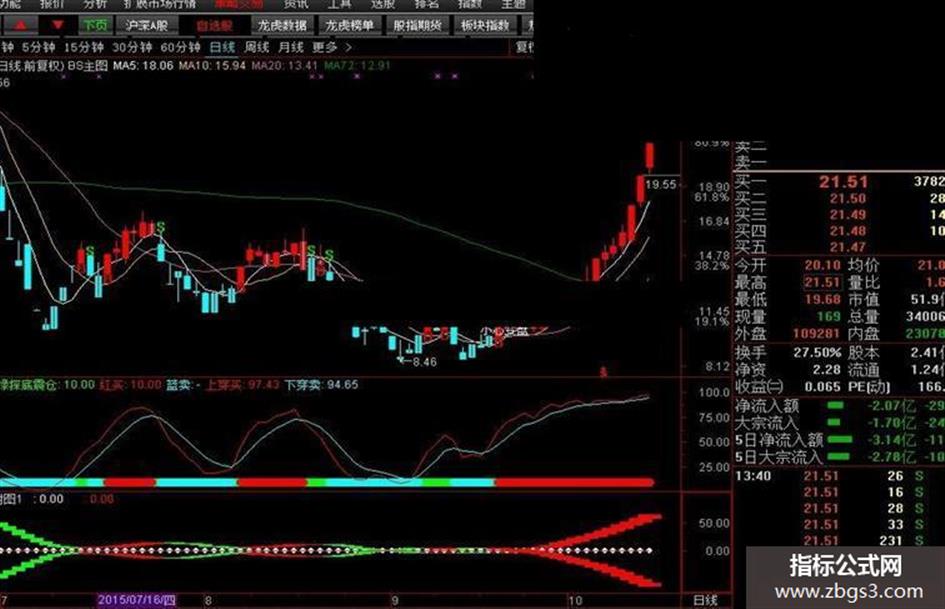This screenshot has height=609, width=945.
Task: Switch chart to 周线 weekly period
Action: tap(257, 47)
